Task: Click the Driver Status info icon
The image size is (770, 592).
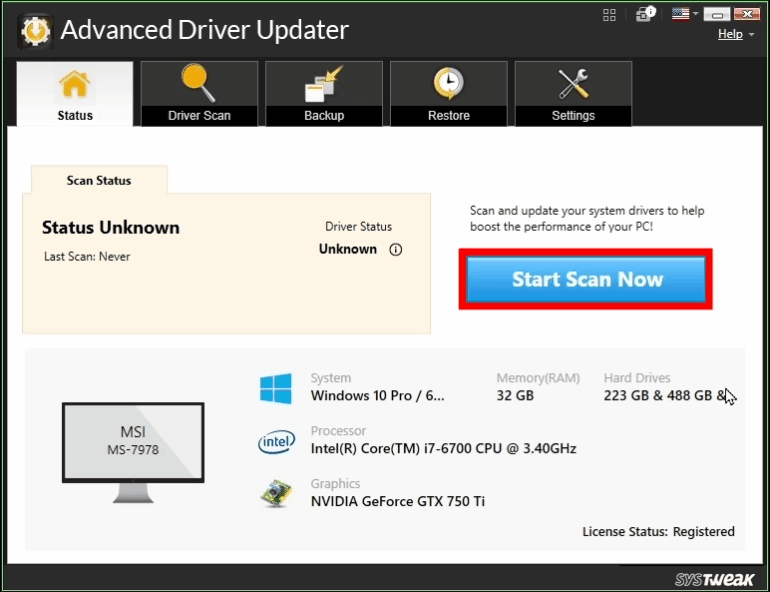Action: click(x=395, y=250)
